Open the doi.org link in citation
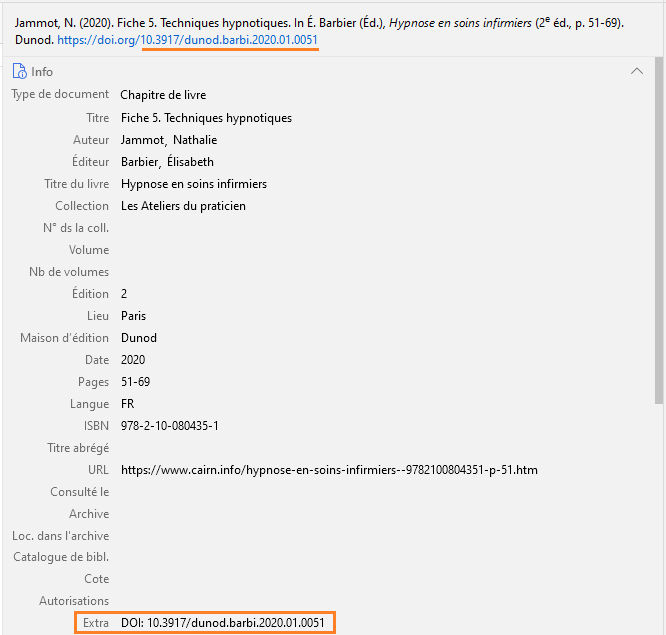The height and width of the screenshot is (635, 666). [x=187, y=40]
